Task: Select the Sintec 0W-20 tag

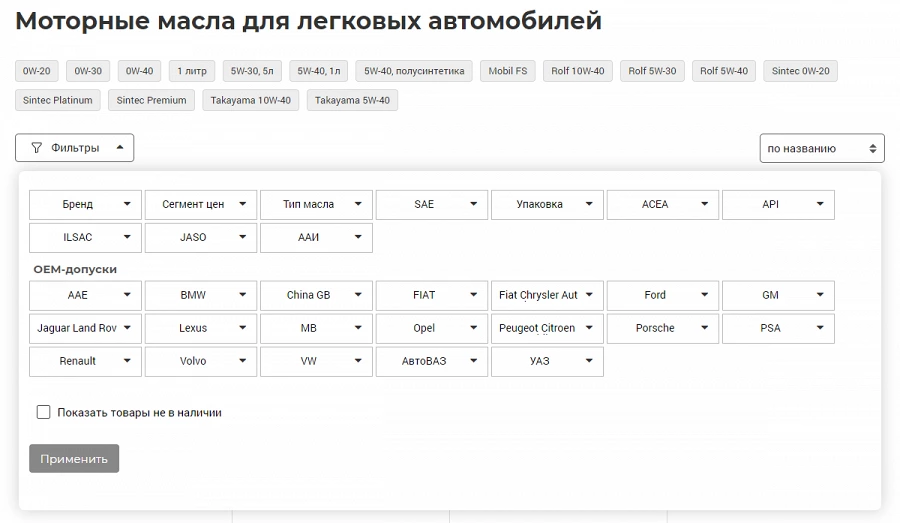Action: coord(800,71)
